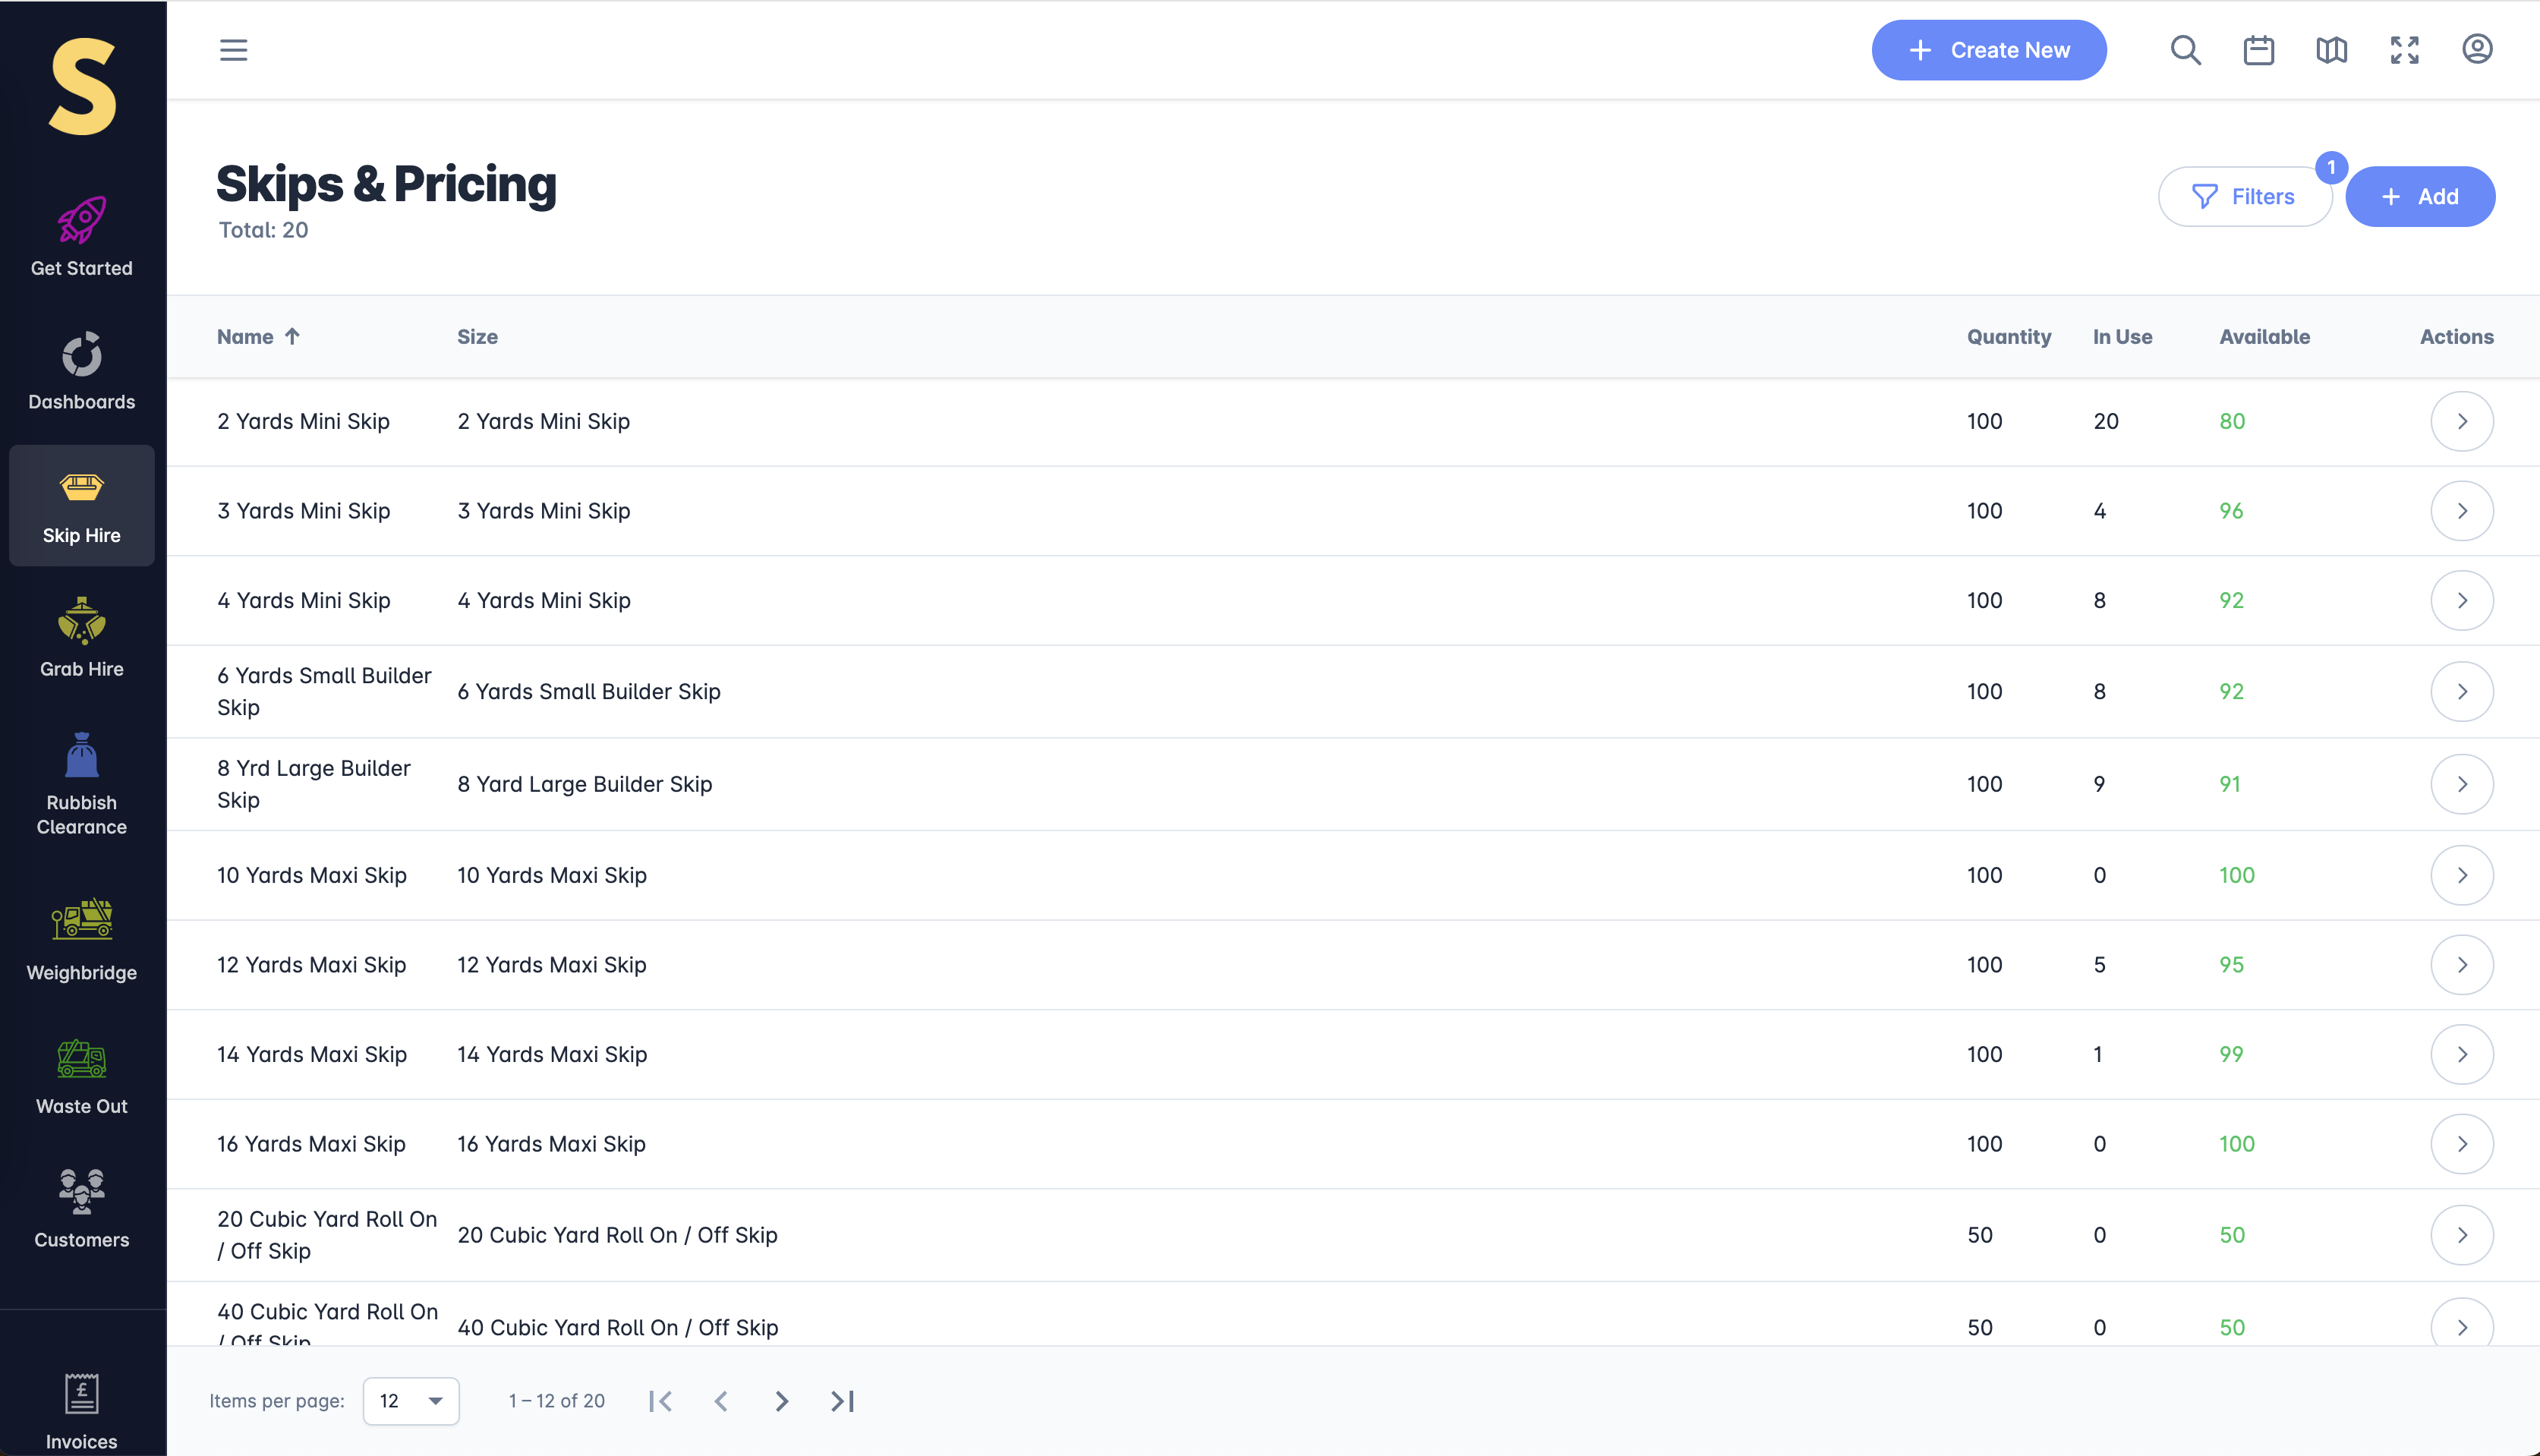This screenshot has height=1456, width=2540.
Task: Open the 16 Yards Maxi Skip row chevron
Action: 2461,1144
